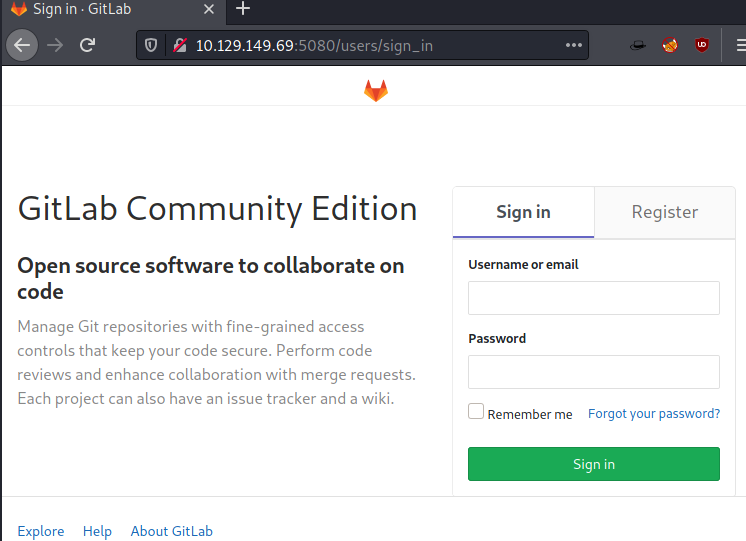Open the uBlock Origin extension icon

click(x=702, y=45)
